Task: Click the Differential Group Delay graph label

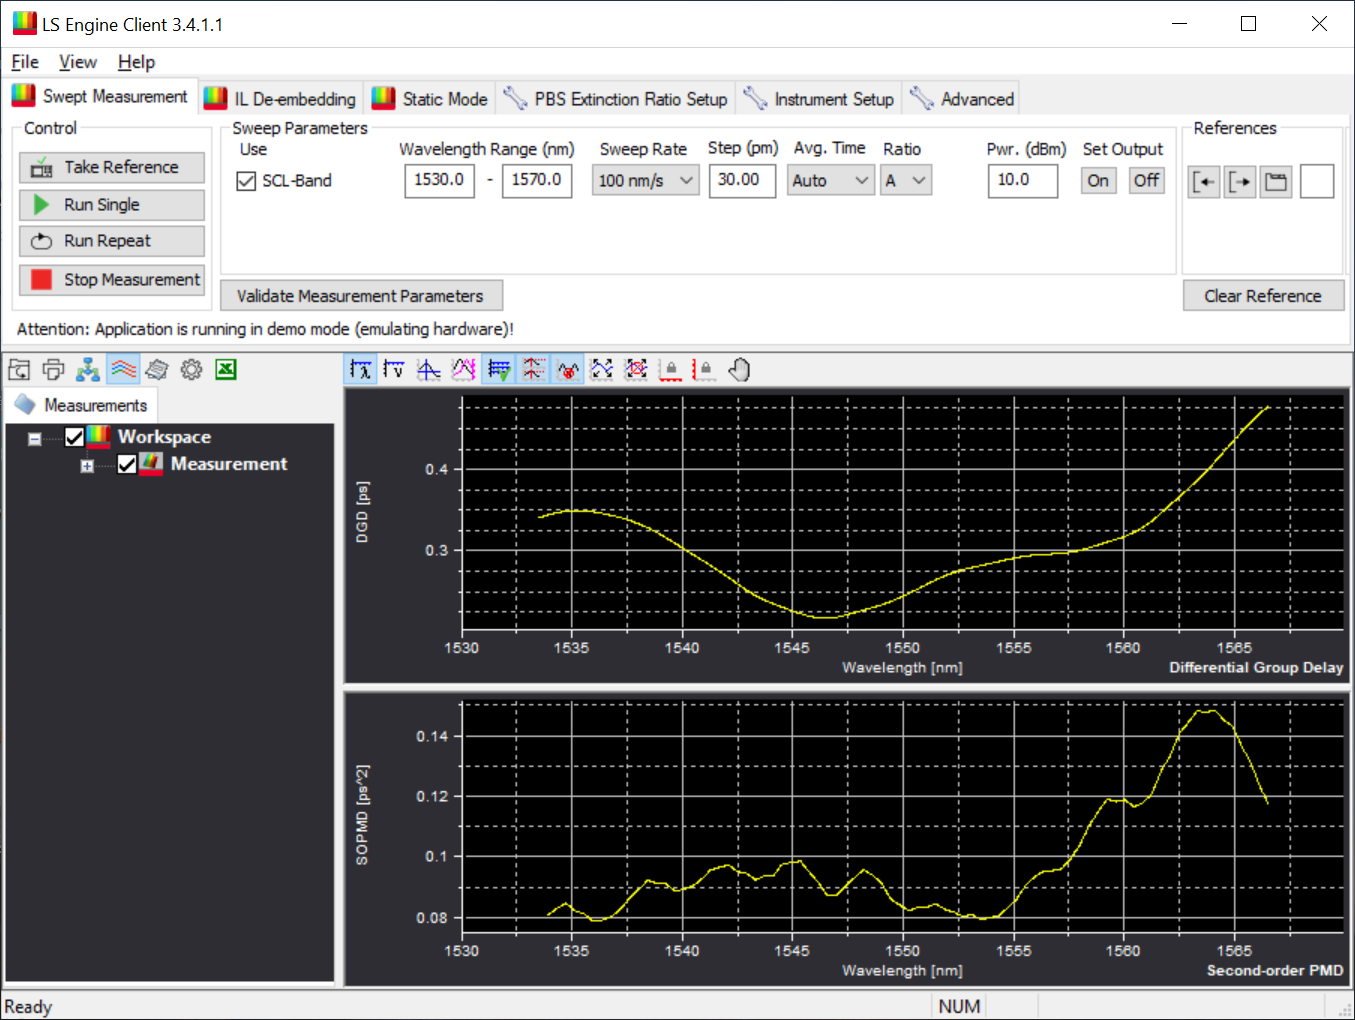Action: [1256, 667]
